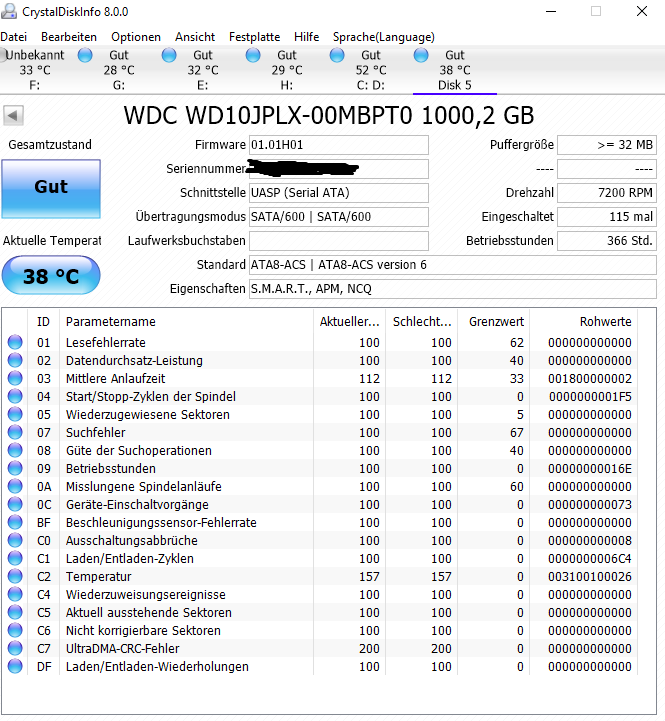Click raw value 0000000006C4 in Laden/Entladen-Zyklen row
Viewport: 665px width, 721px height.
click(590, 559)
